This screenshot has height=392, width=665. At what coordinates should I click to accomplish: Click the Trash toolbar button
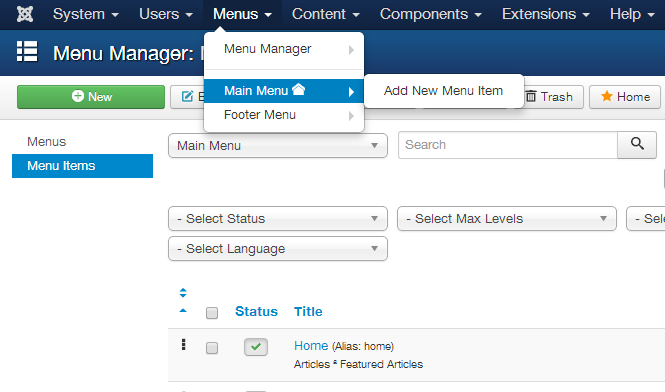click(550, 97)
